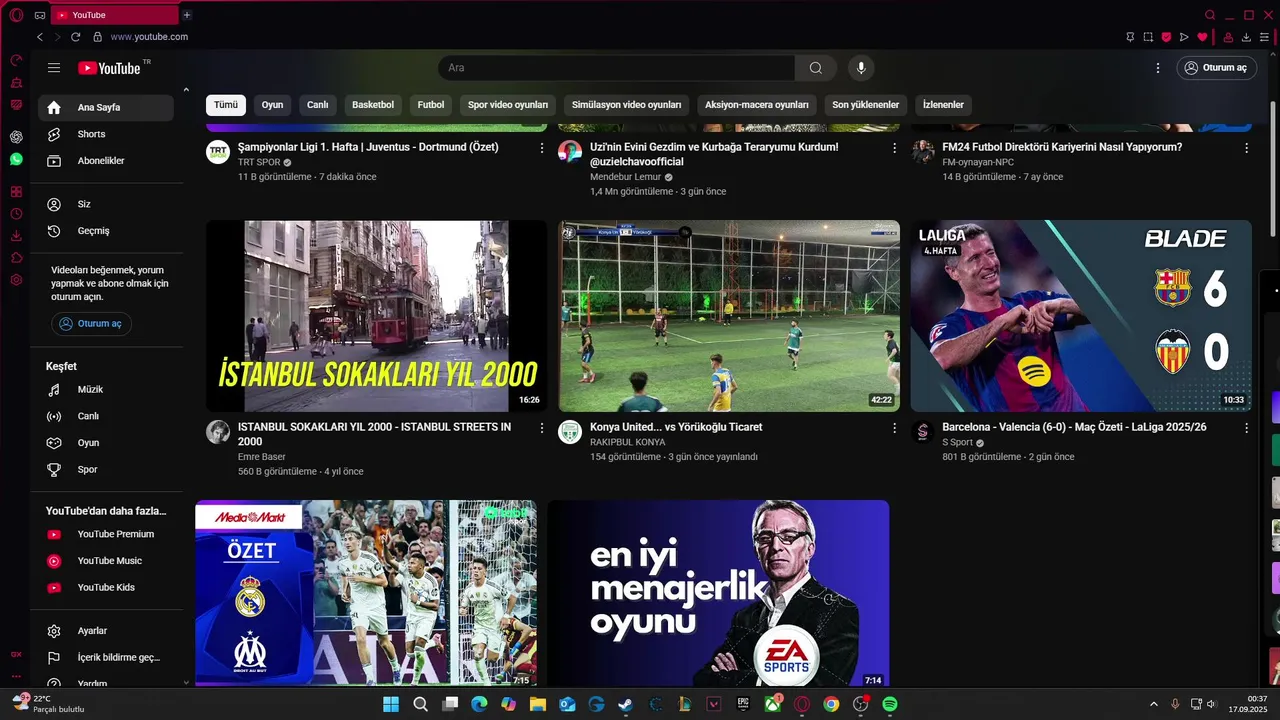1280x720 pixels.
Task: Click Oturum aç button at top right
Action: pyautogui.click(x=1216, y=68)
